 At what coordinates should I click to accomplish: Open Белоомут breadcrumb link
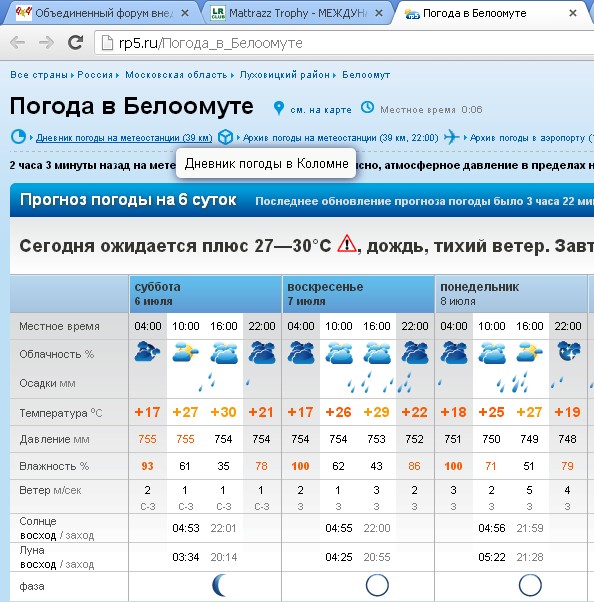pos(366,74)
